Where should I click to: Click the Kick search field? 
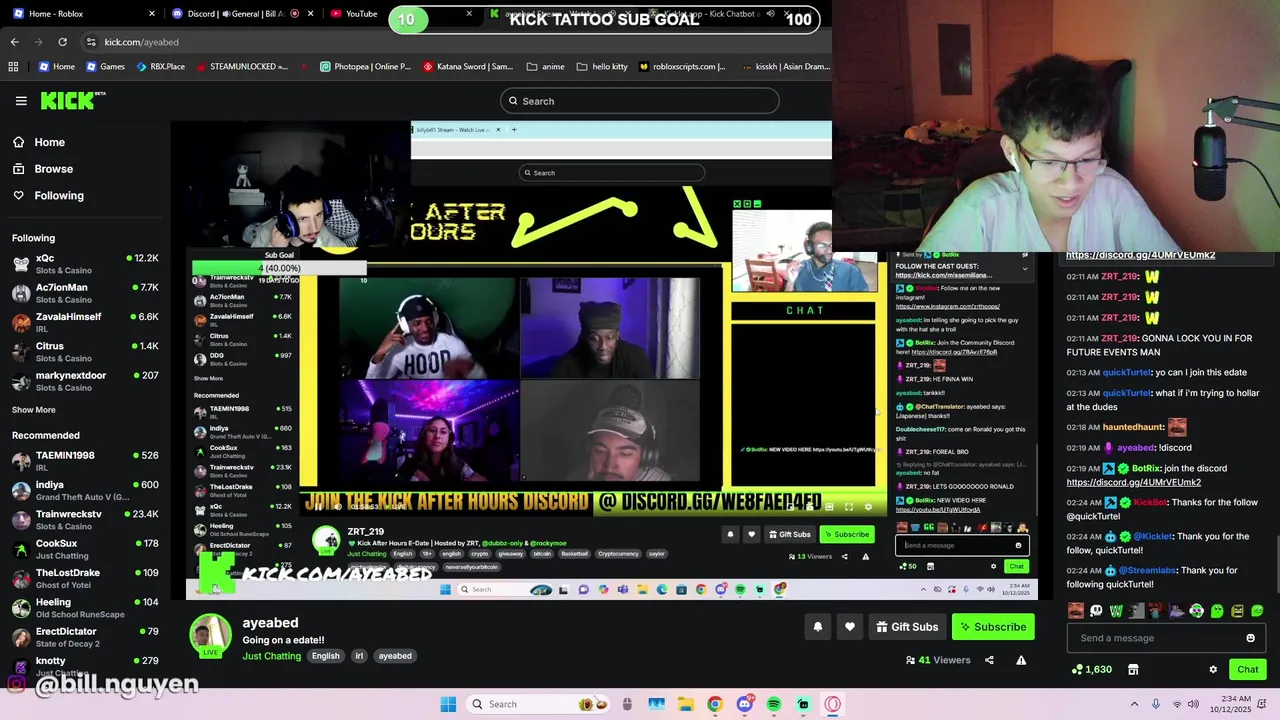click(640, 101)
